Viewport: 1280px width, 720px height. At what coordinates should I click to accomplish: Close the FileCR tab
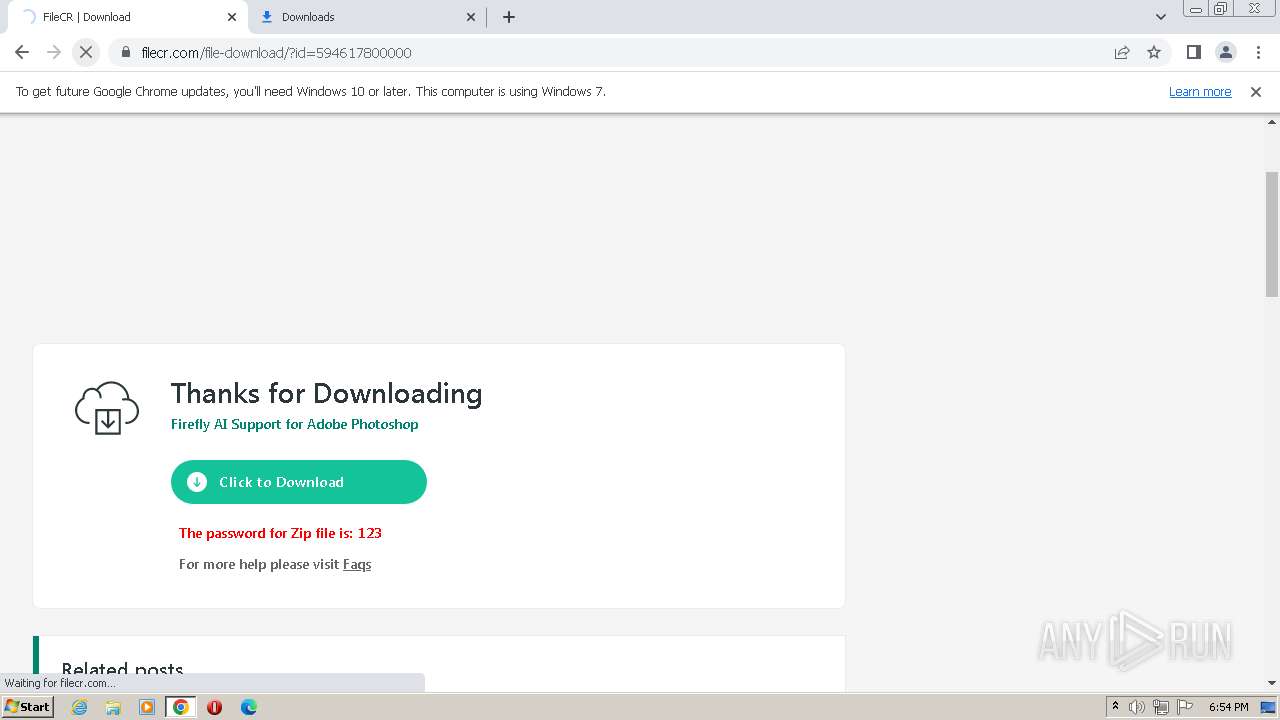(232, 17)
